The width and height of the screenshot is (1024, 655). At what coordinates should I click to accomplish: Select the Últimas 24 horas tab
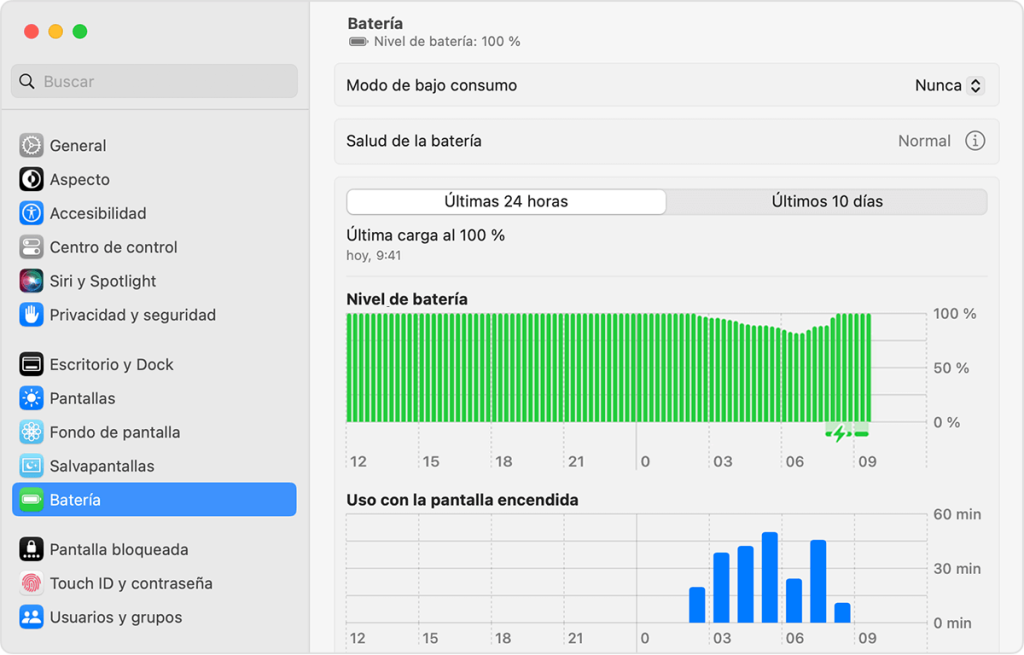506,202
